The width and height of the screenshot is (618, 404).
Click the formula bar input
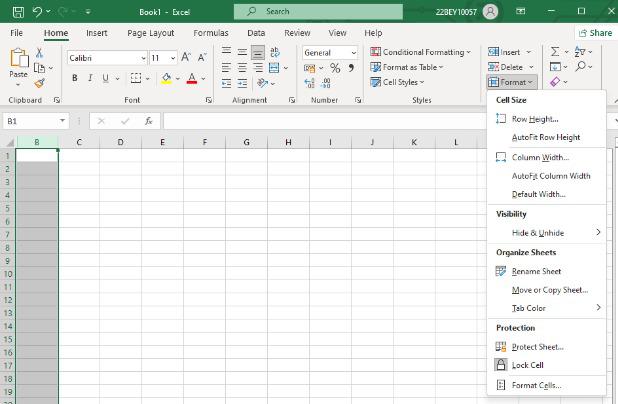pos(325,121)
